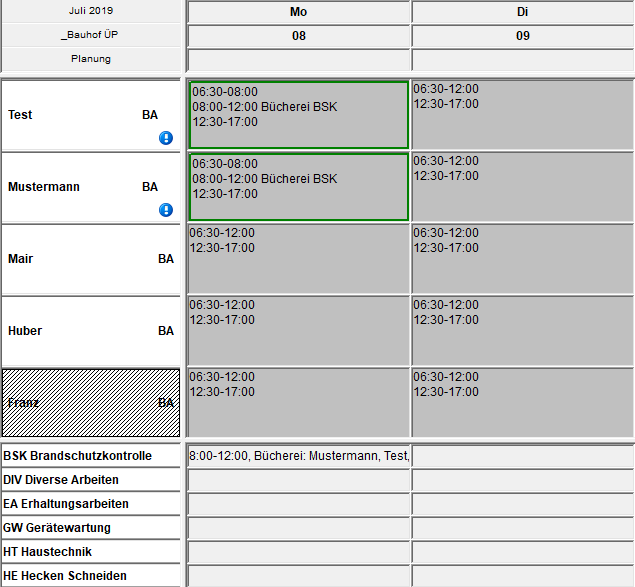Click the blue info icon in Test row
The image size is (635, 587).
pyautogui.click(x=166, y=138)
